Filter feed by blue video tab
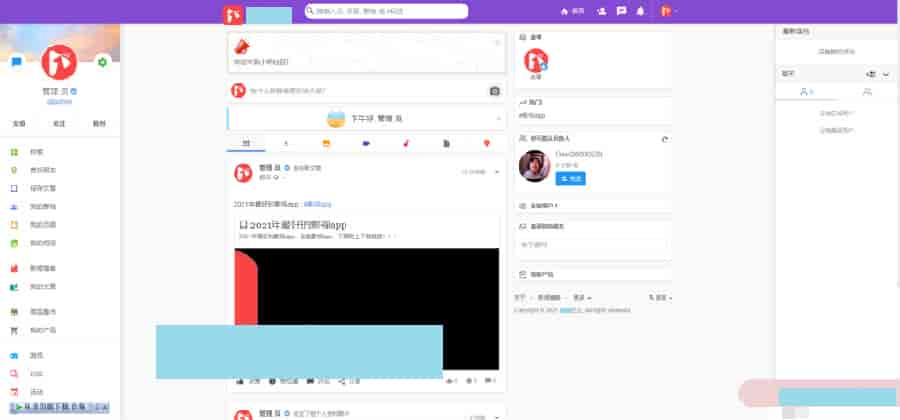900x420 pixels. click(x=366, y=143)
